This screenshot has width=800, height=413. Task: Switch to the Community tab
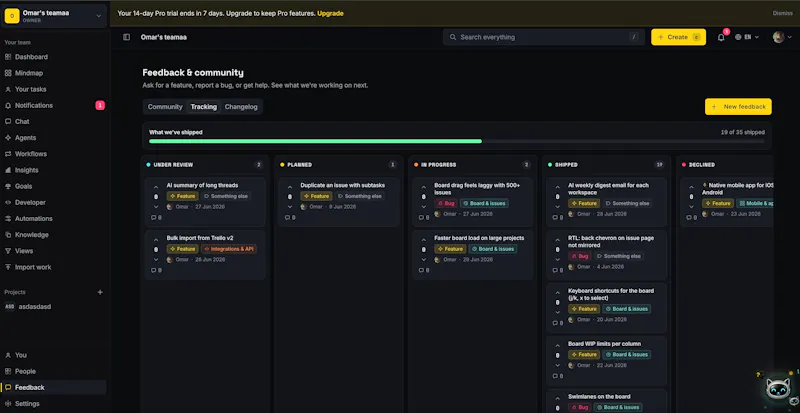pyautogui.click(x=165, y=107)
